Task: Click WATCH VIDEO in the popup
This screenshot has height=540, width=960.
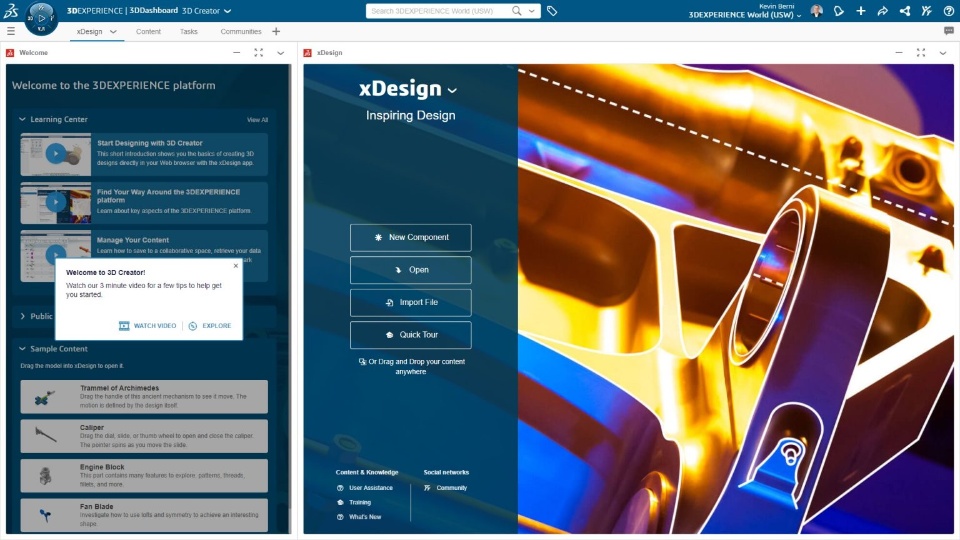Action: (x=148, y=326)
